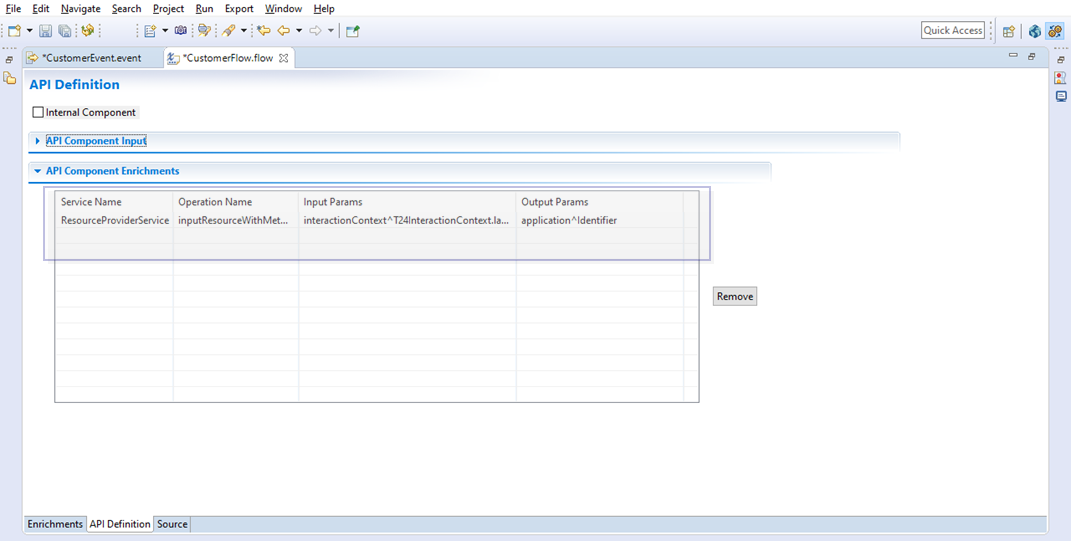The height and width of the screenshot is (541, 1071).
Task: Enable the Internal Component checkbox
Action: (38, 113)
